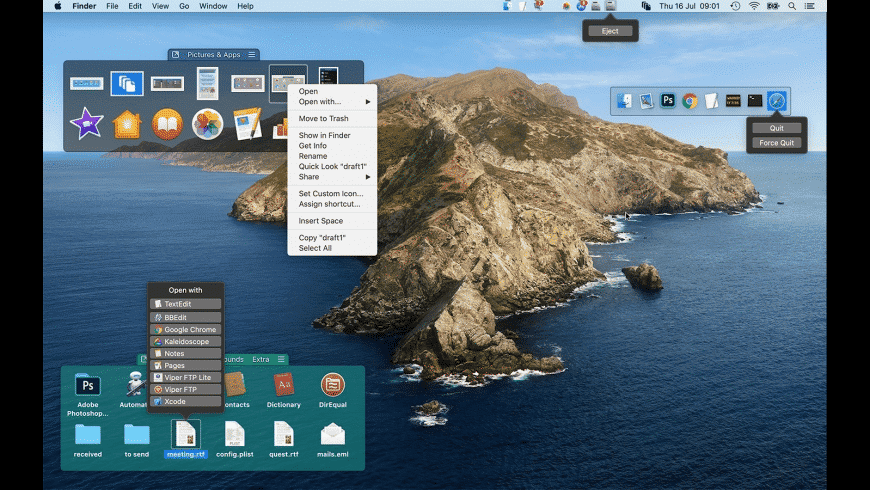
Task: Open the Dictionary app icon
Action: 284,385
